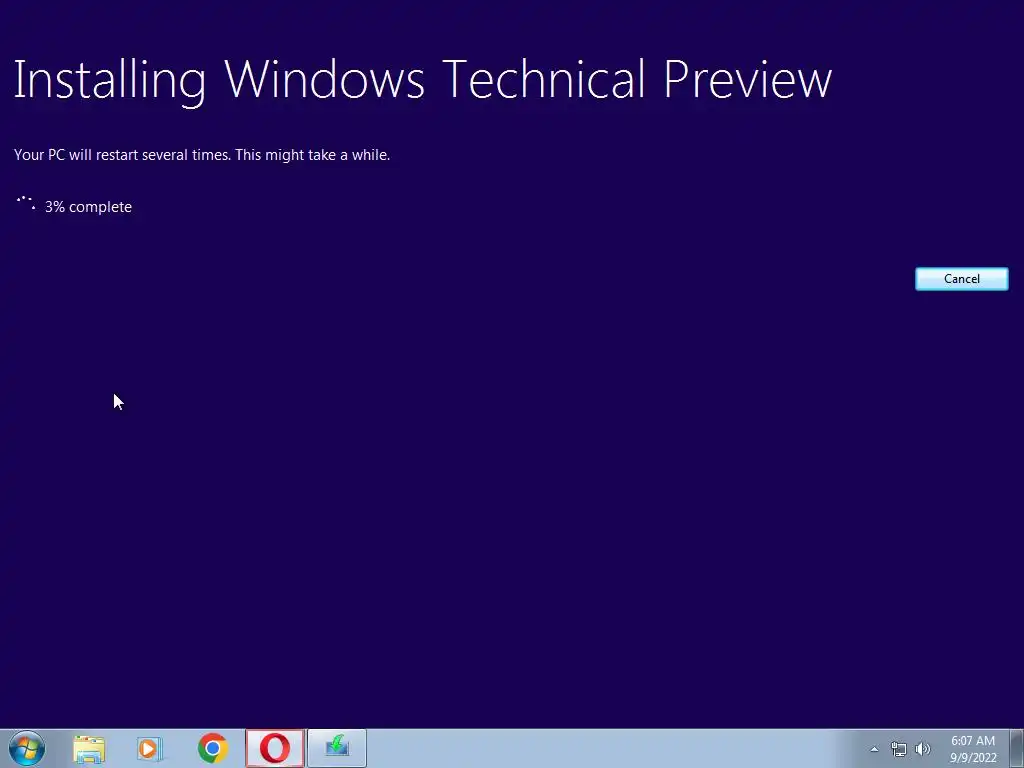Open the clock showing 6:07 AM
This screenshot has width=1024, height=768.
[973, 749]
